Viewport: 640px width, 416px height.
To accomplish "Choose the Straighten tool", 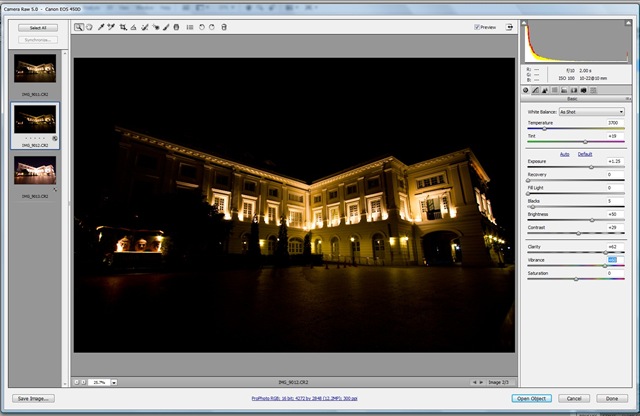I will tap(133, 27).
